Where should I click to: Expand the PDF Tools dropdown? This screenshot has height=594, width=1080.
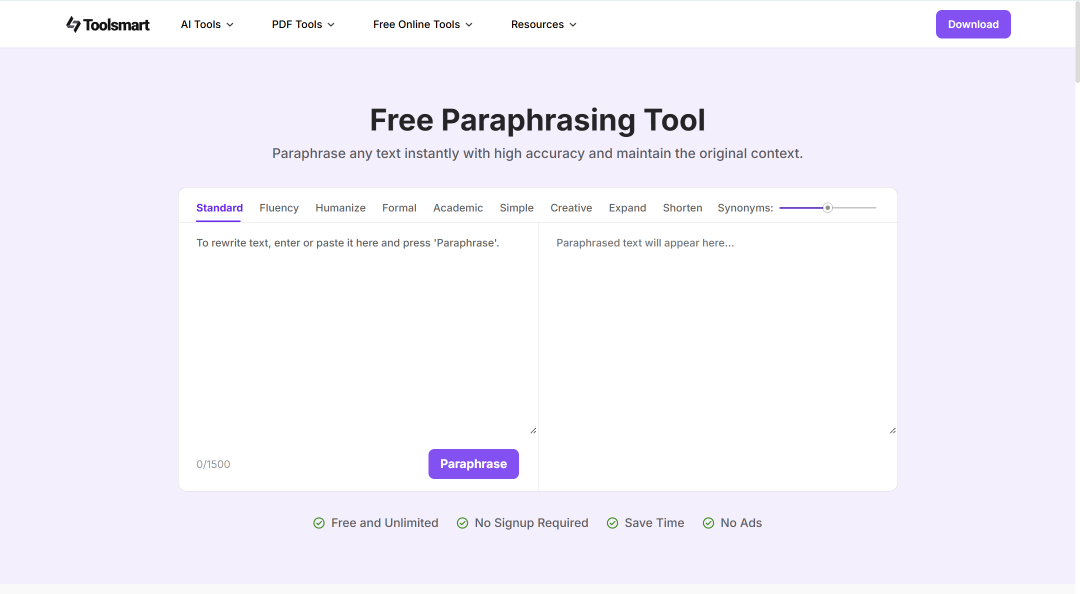click(x=303, y=24)
